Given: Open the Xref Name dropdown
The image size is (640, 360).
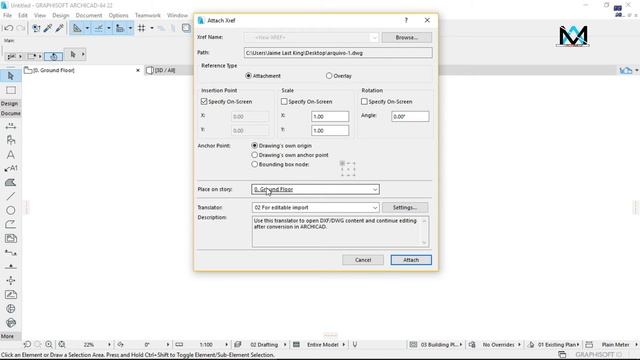Looking at the screenshot, I should point(311,38).
